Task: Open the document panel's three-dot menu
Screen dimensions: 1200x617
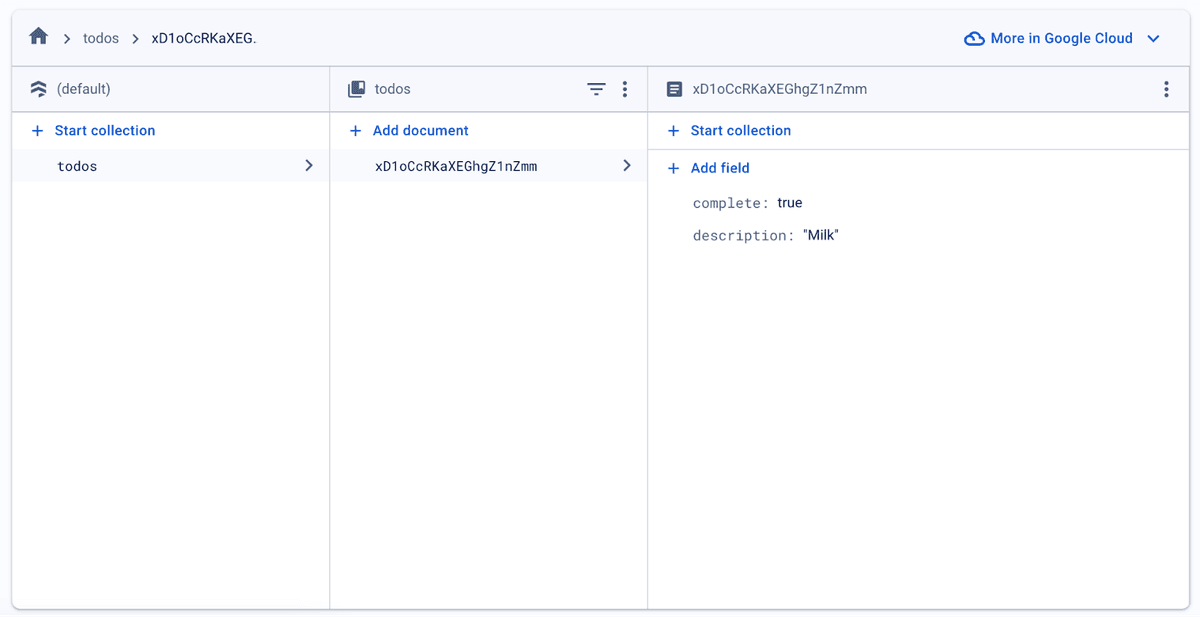Action: 1166,89
